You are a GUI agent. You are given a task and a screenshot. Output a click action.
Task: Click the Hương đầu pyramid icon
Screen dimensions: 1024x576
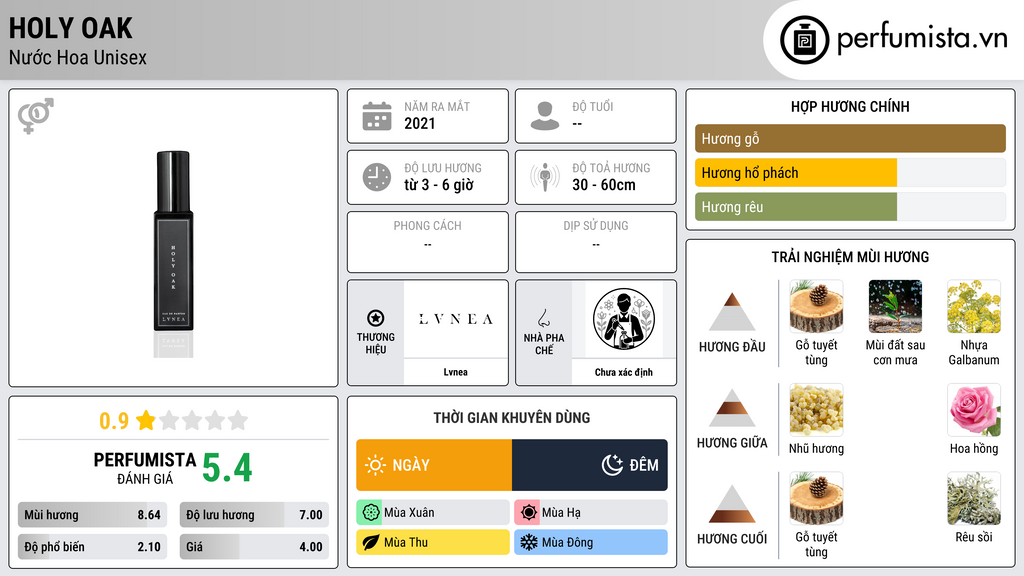pyautogui.click(x=732, y=312)
